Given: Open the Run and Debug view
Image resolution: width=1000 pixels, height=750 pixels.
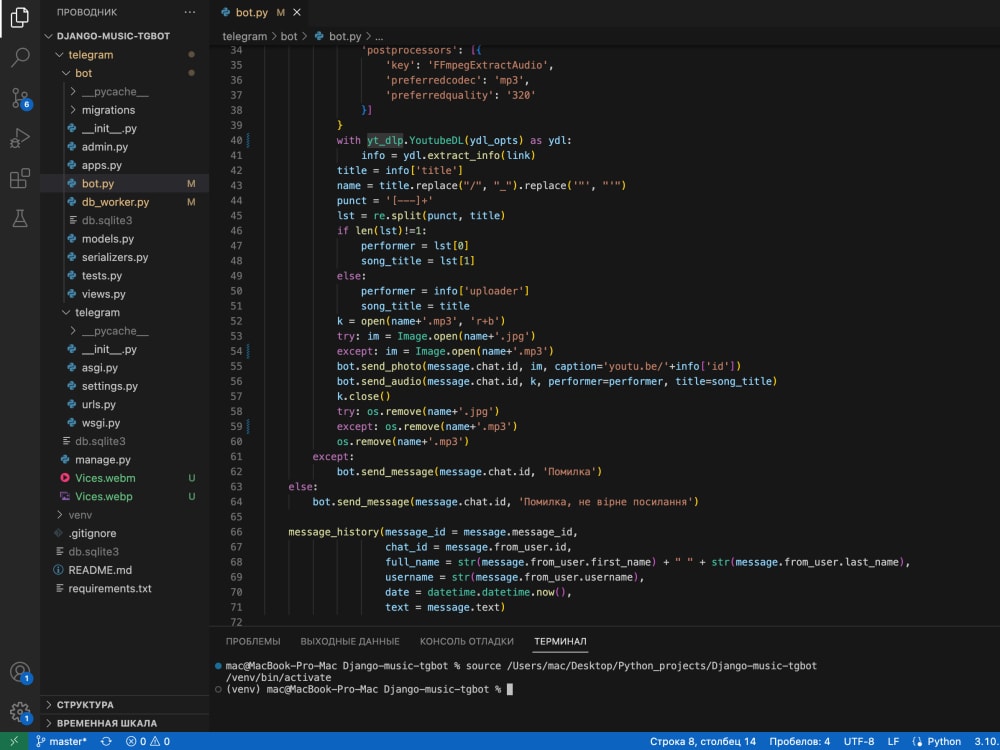Looking at the screenshot, I should tap(18, 139).
